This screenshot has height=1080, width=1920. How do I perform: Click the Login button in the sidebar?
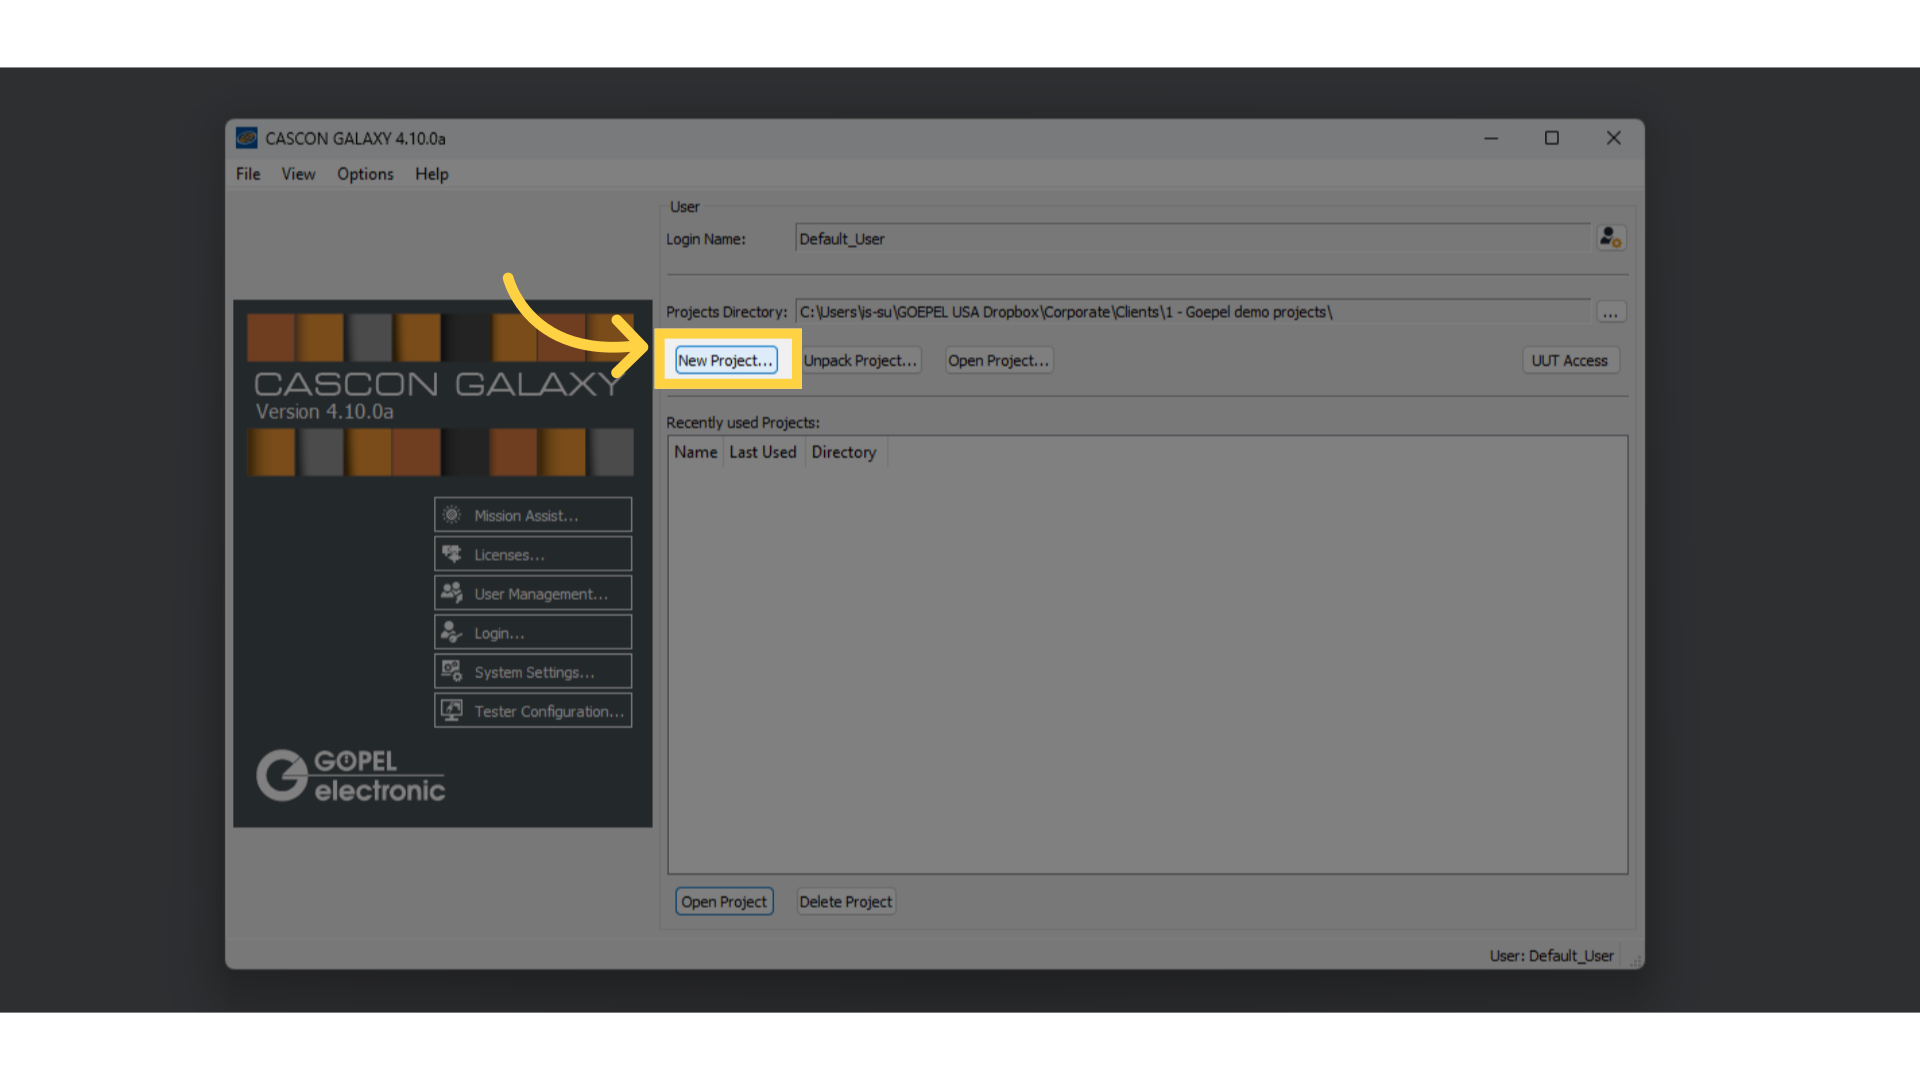533,632
